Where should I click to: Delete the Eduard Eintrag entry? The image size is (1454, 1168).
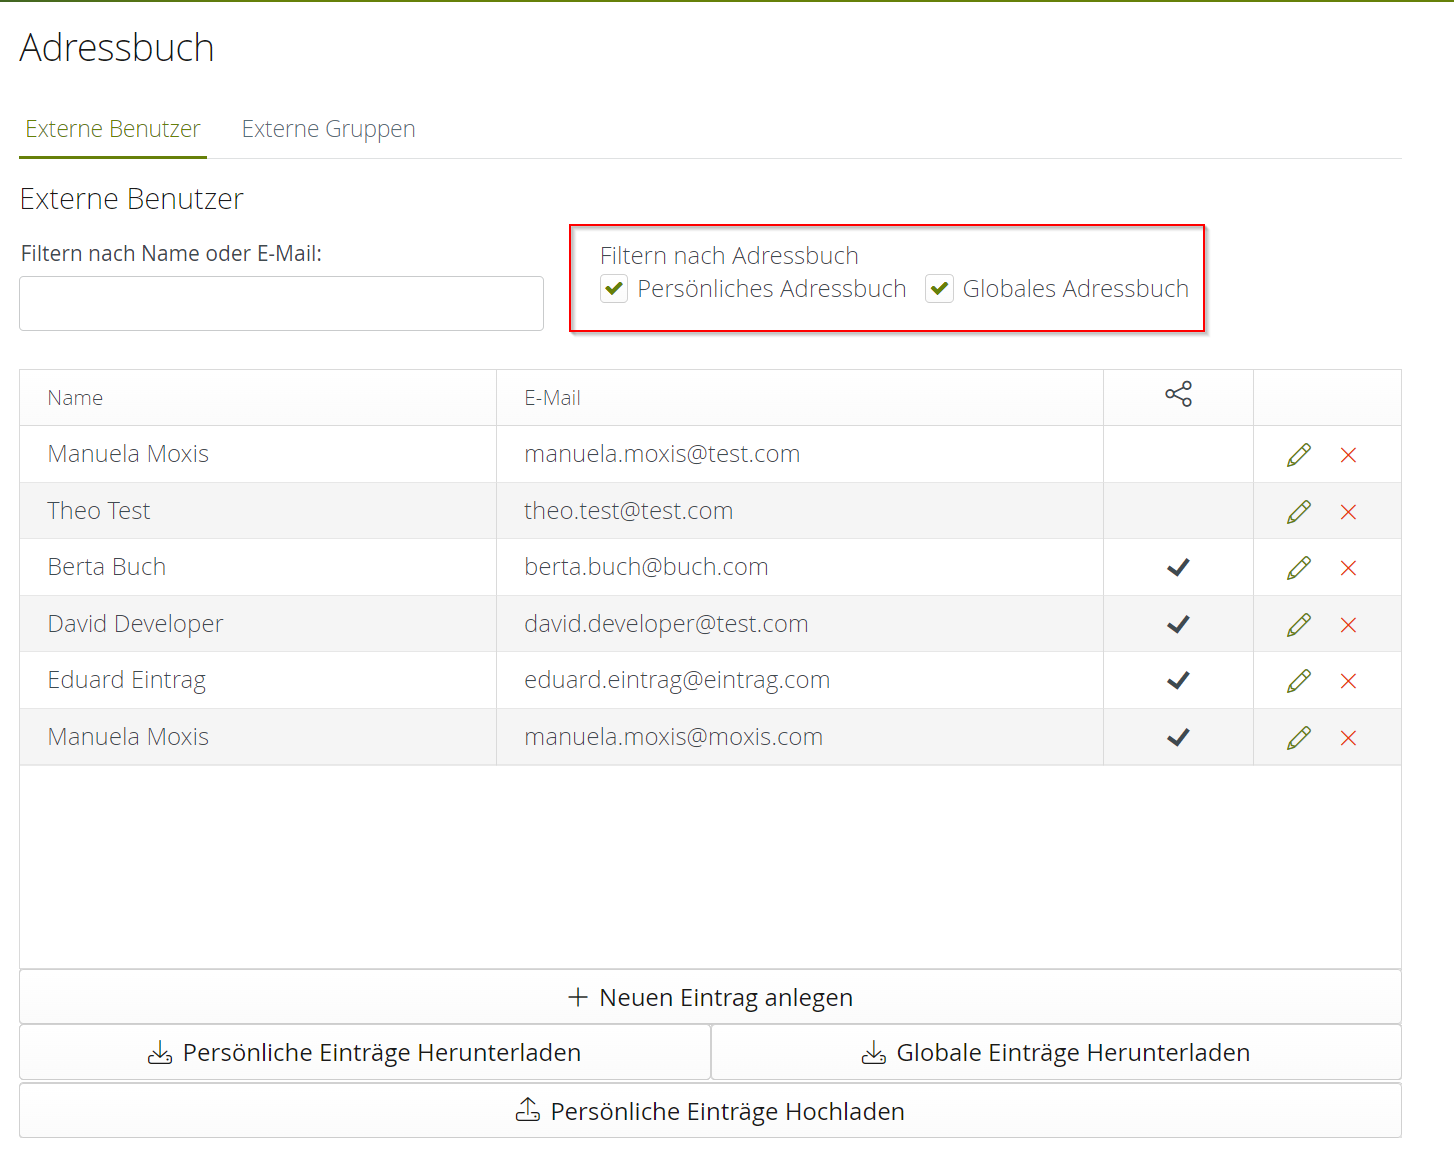coord(1348,681)
